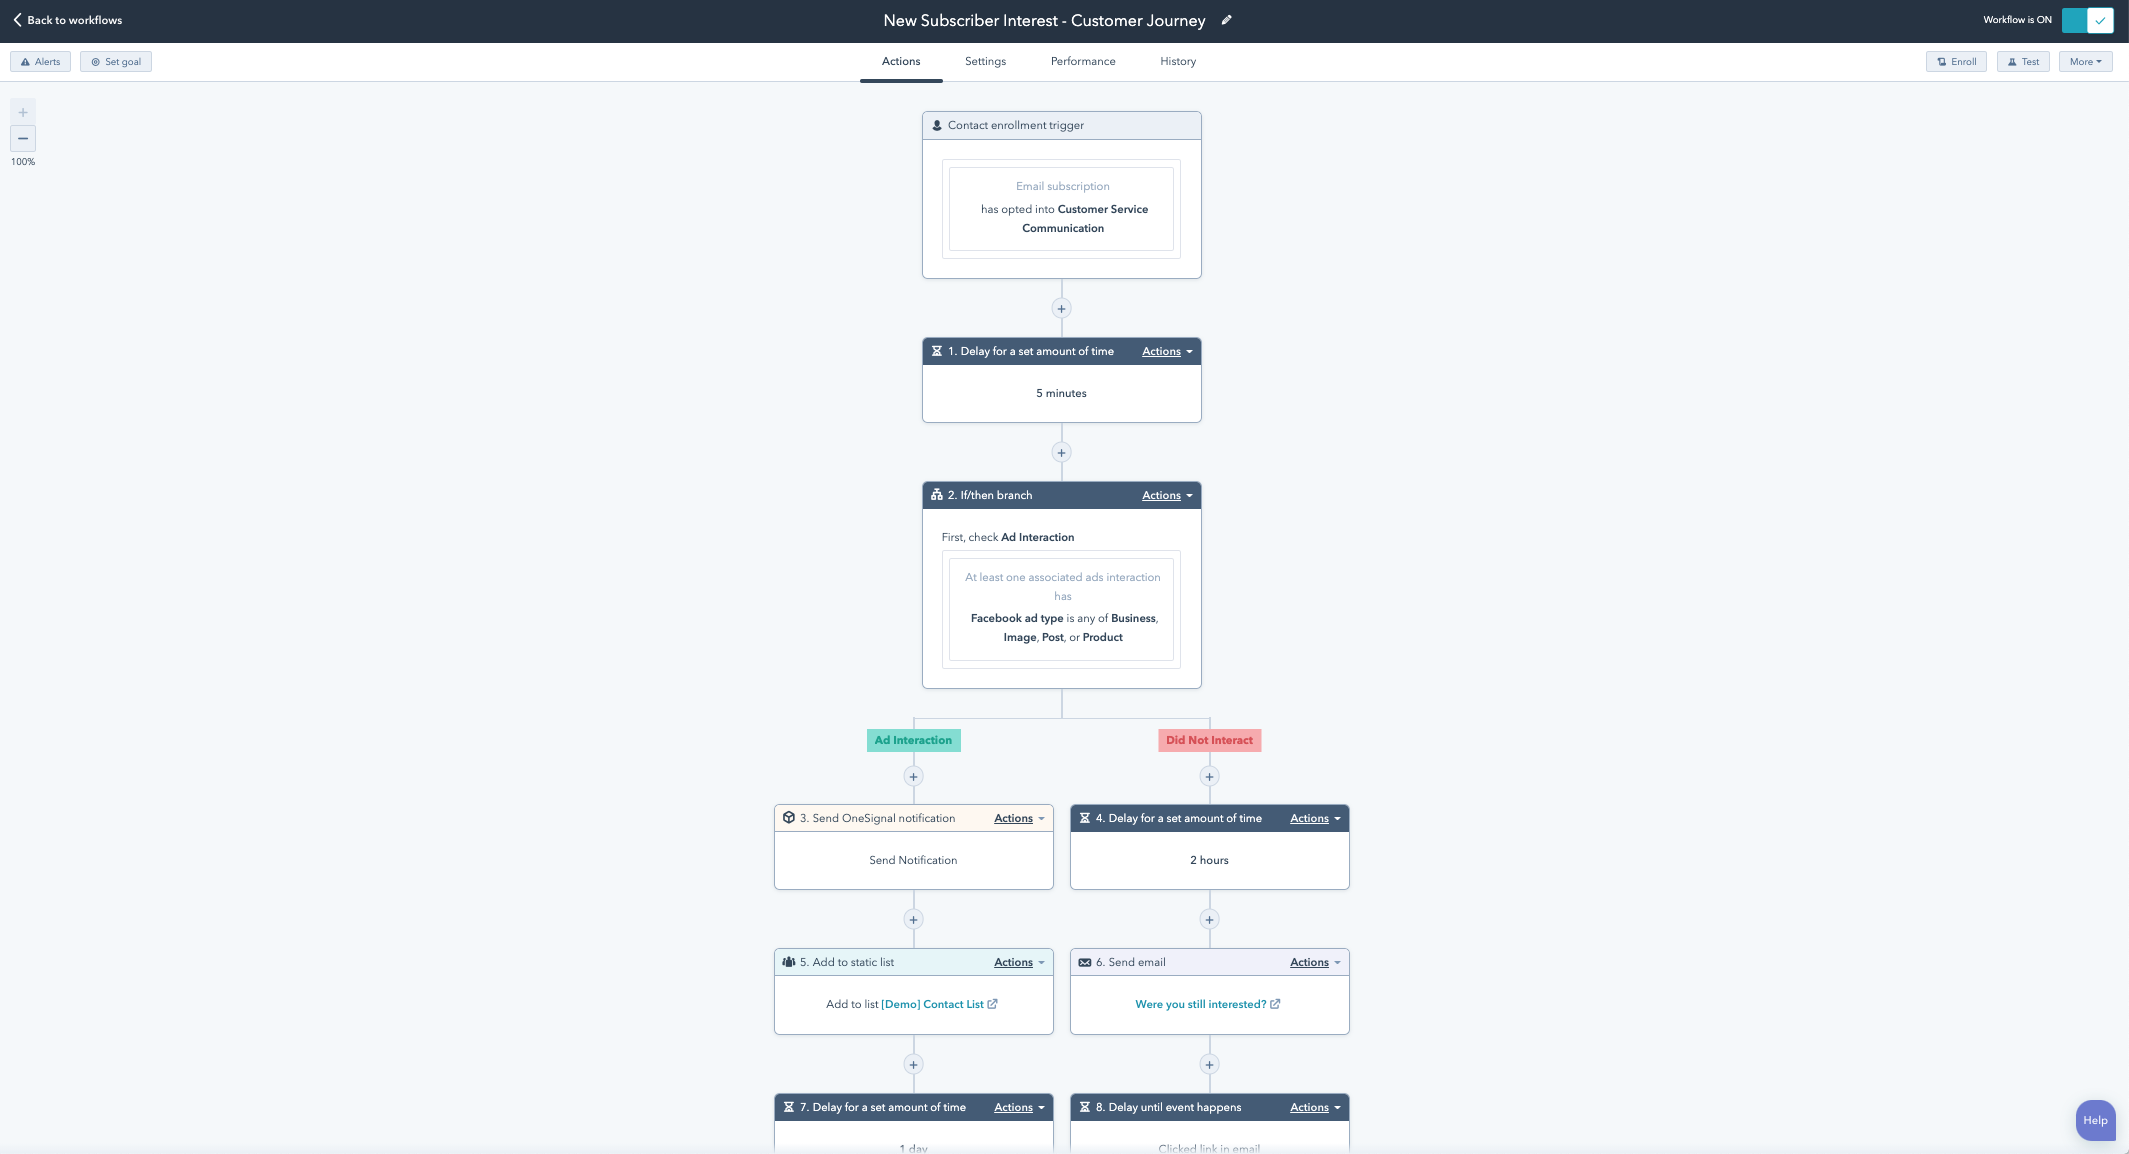Screen dimensions: 2129x1154
Task: Open the Help widget
Action: point(2095,1120)
